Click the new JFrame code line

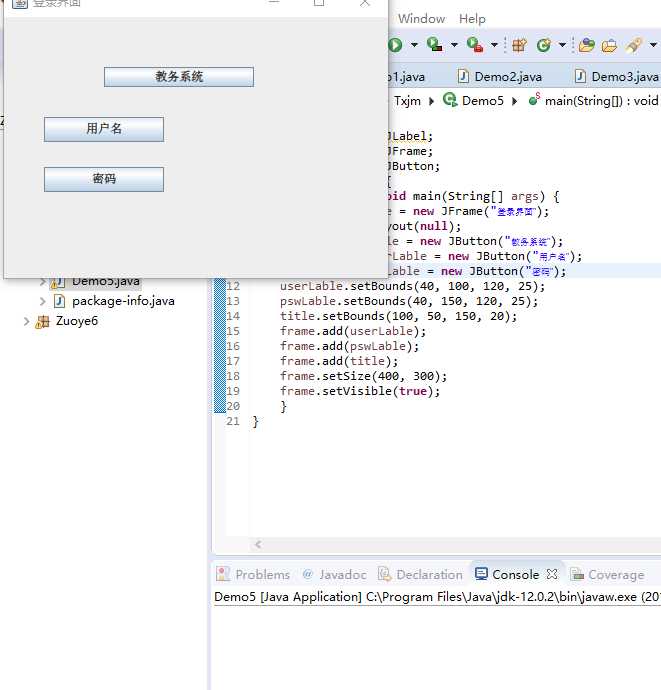468,211
